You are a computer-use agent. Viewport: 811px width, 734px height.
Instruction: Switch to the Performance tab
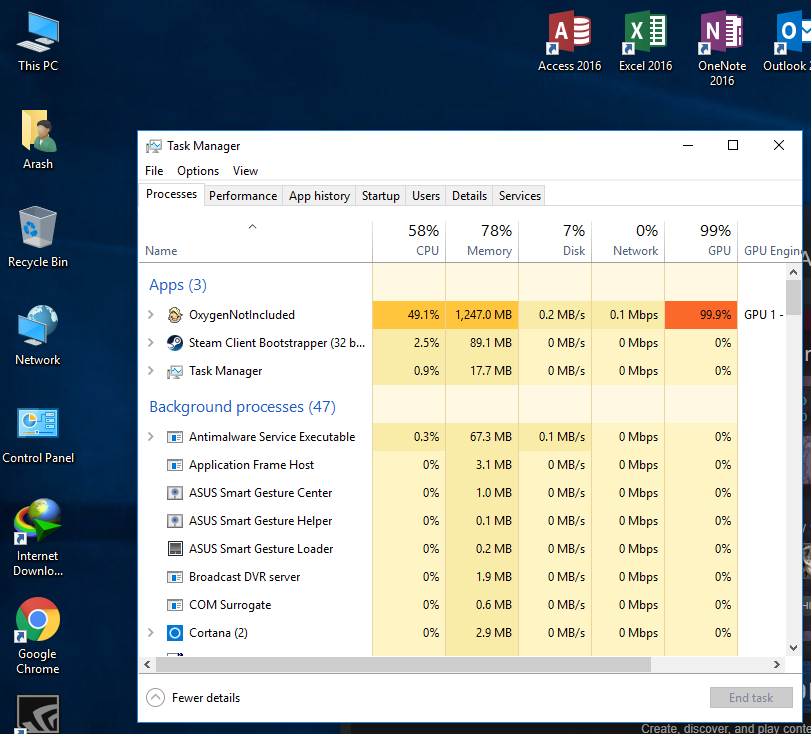[243, 196]
